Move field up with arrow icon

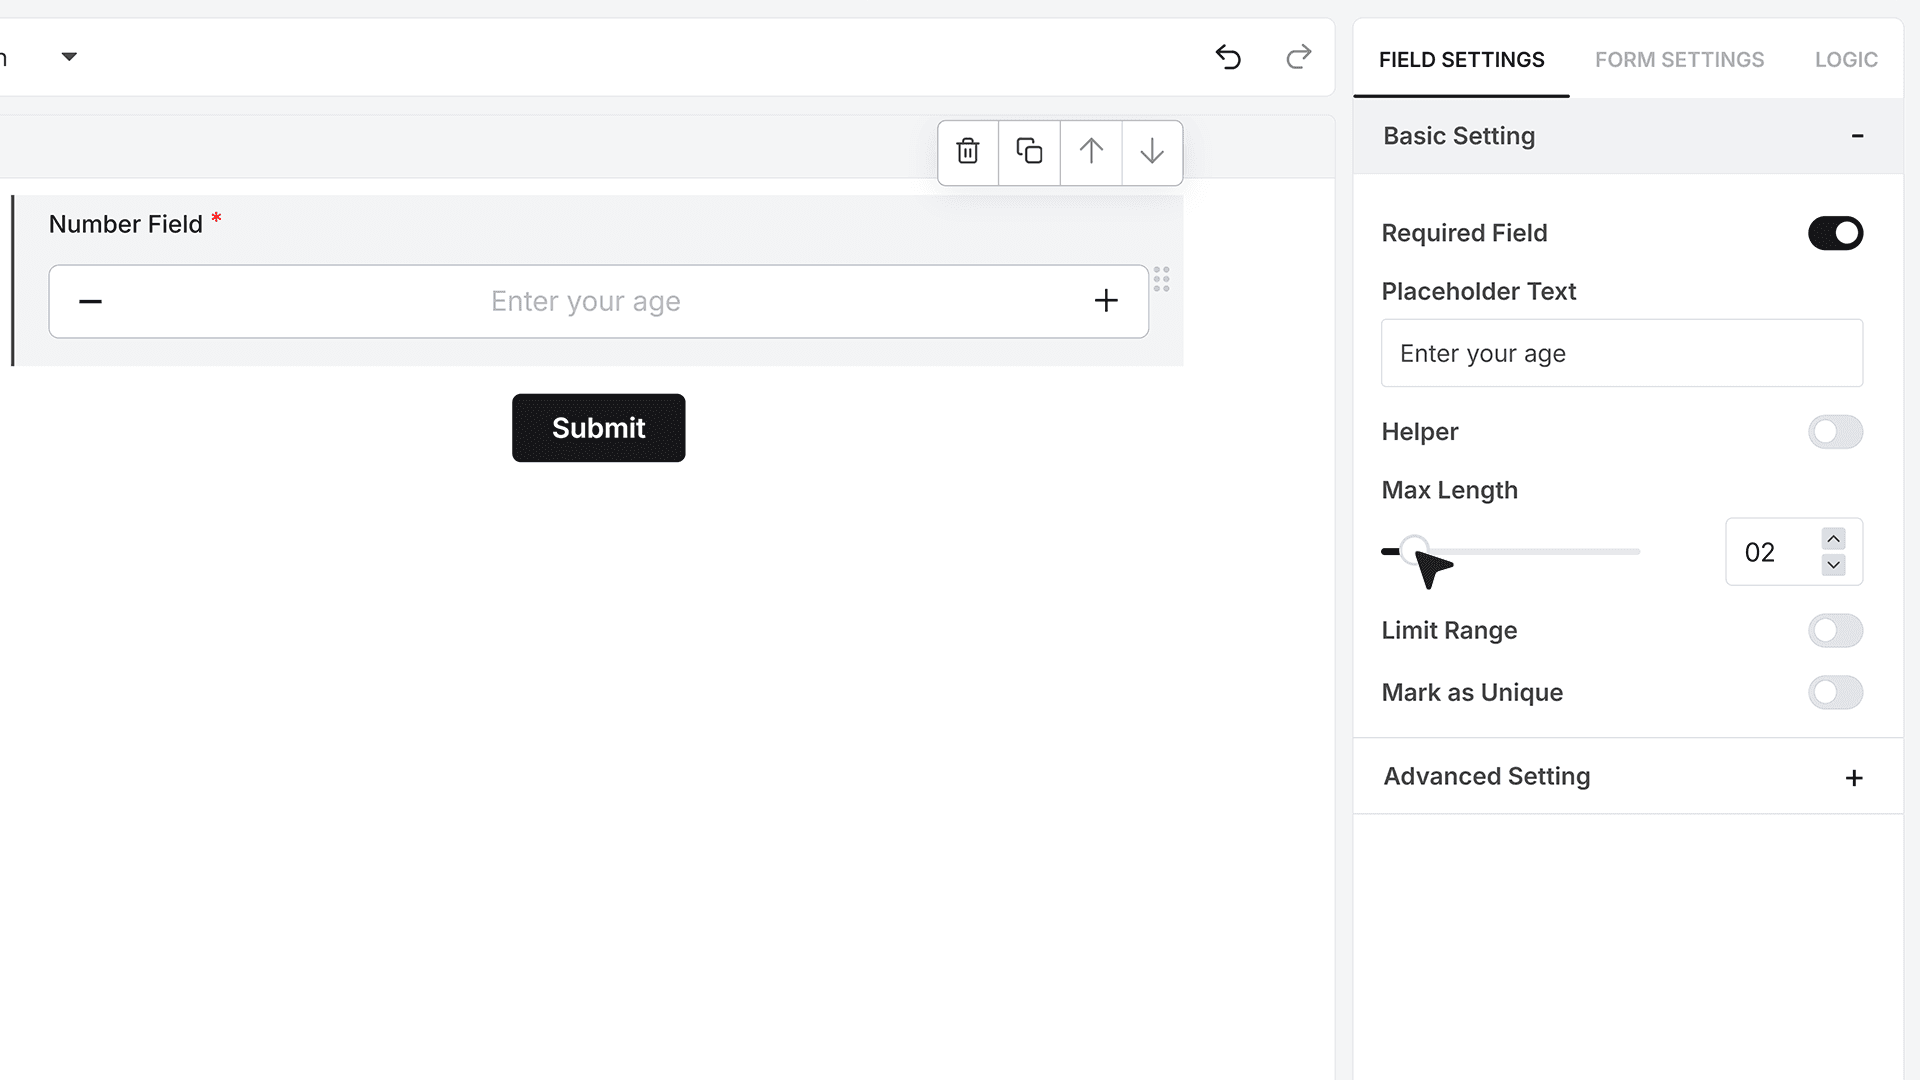click(1091, 152)
